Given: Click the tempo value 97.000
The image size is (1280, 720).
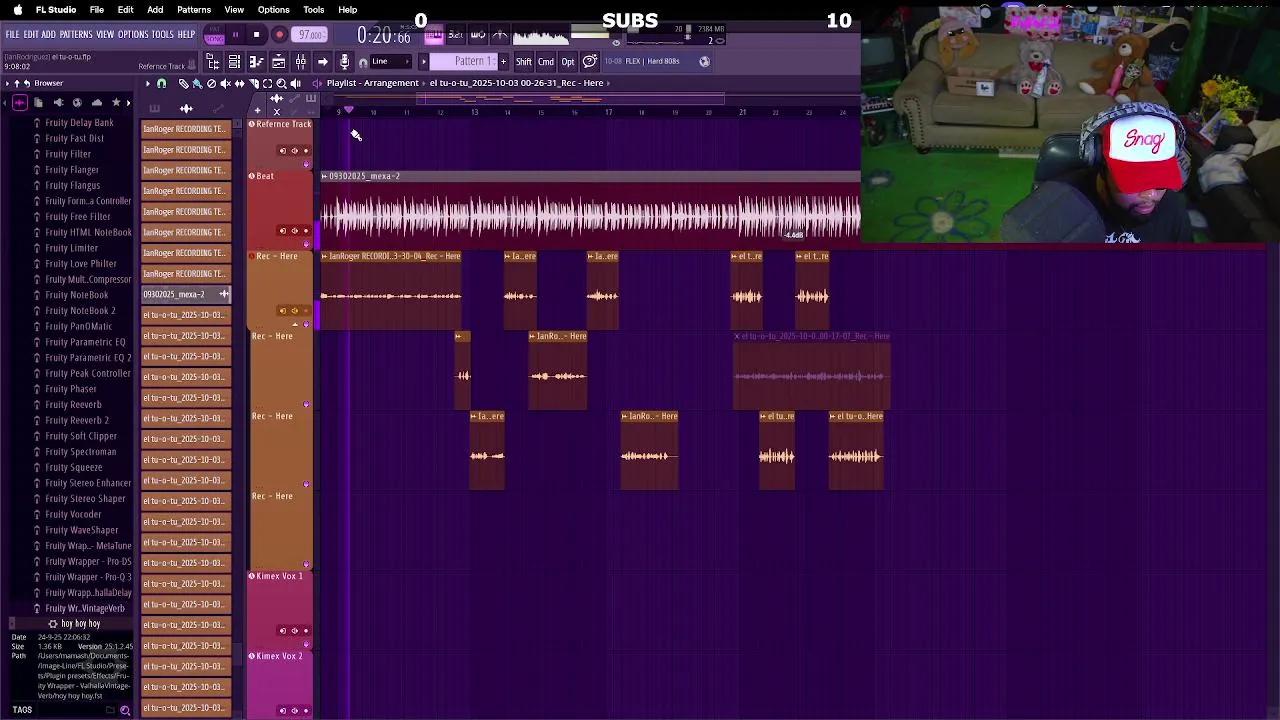Looking at the screenshot, I should pyautogui.click(x=311, y=35).
